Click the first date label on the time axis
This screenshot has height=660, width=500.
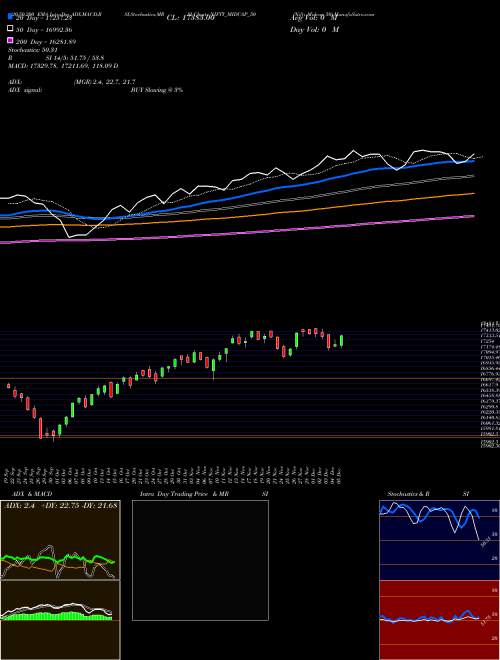(x=8, y=475)
